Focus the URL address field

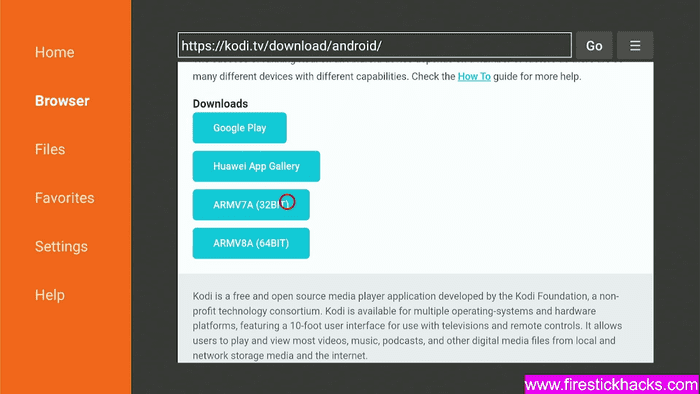(375, 45)
